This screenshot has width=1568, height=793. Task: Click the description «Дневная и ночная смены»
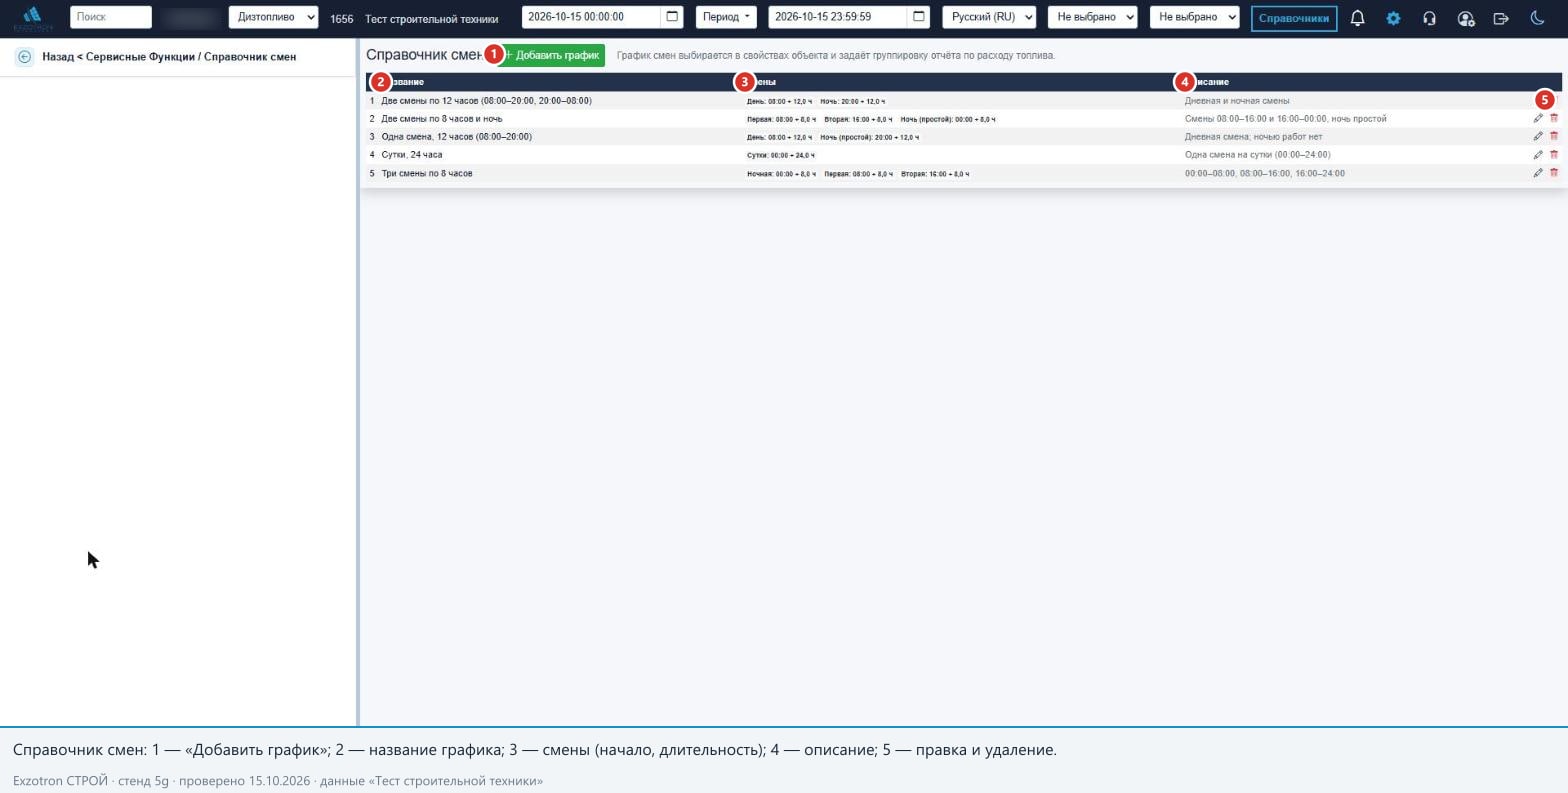1237,101
